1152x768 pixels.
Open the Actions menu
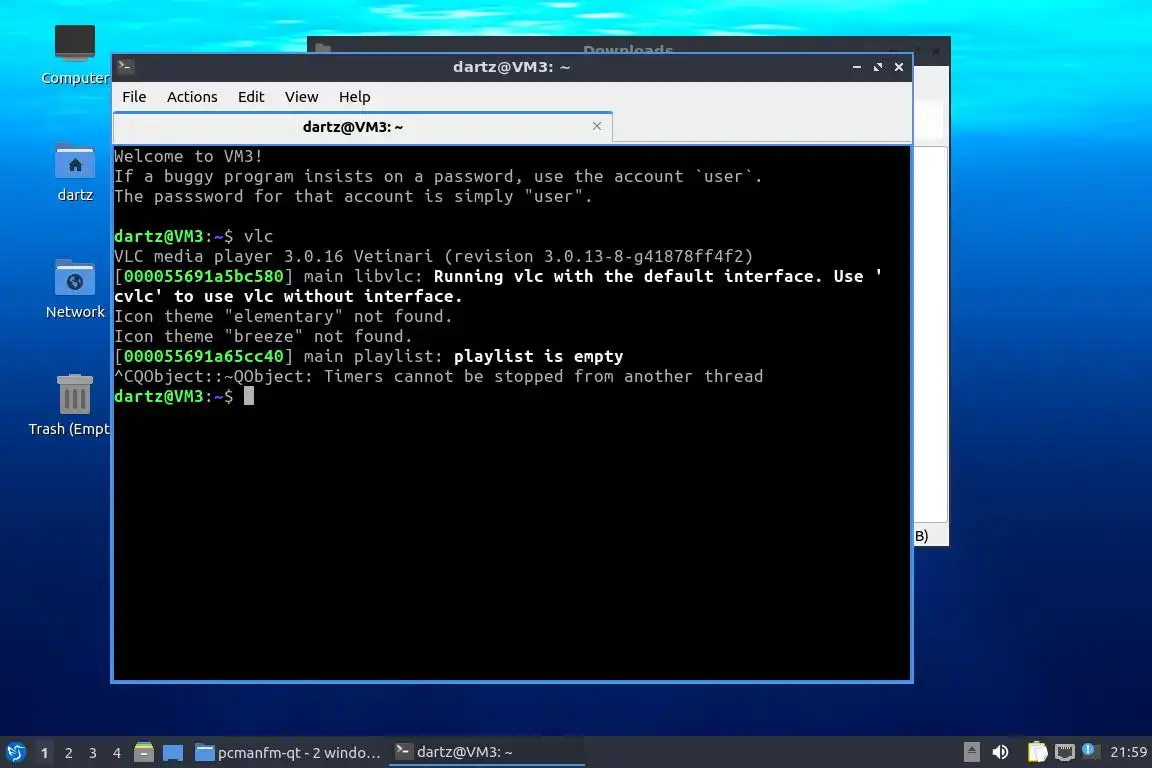(192, 97)
